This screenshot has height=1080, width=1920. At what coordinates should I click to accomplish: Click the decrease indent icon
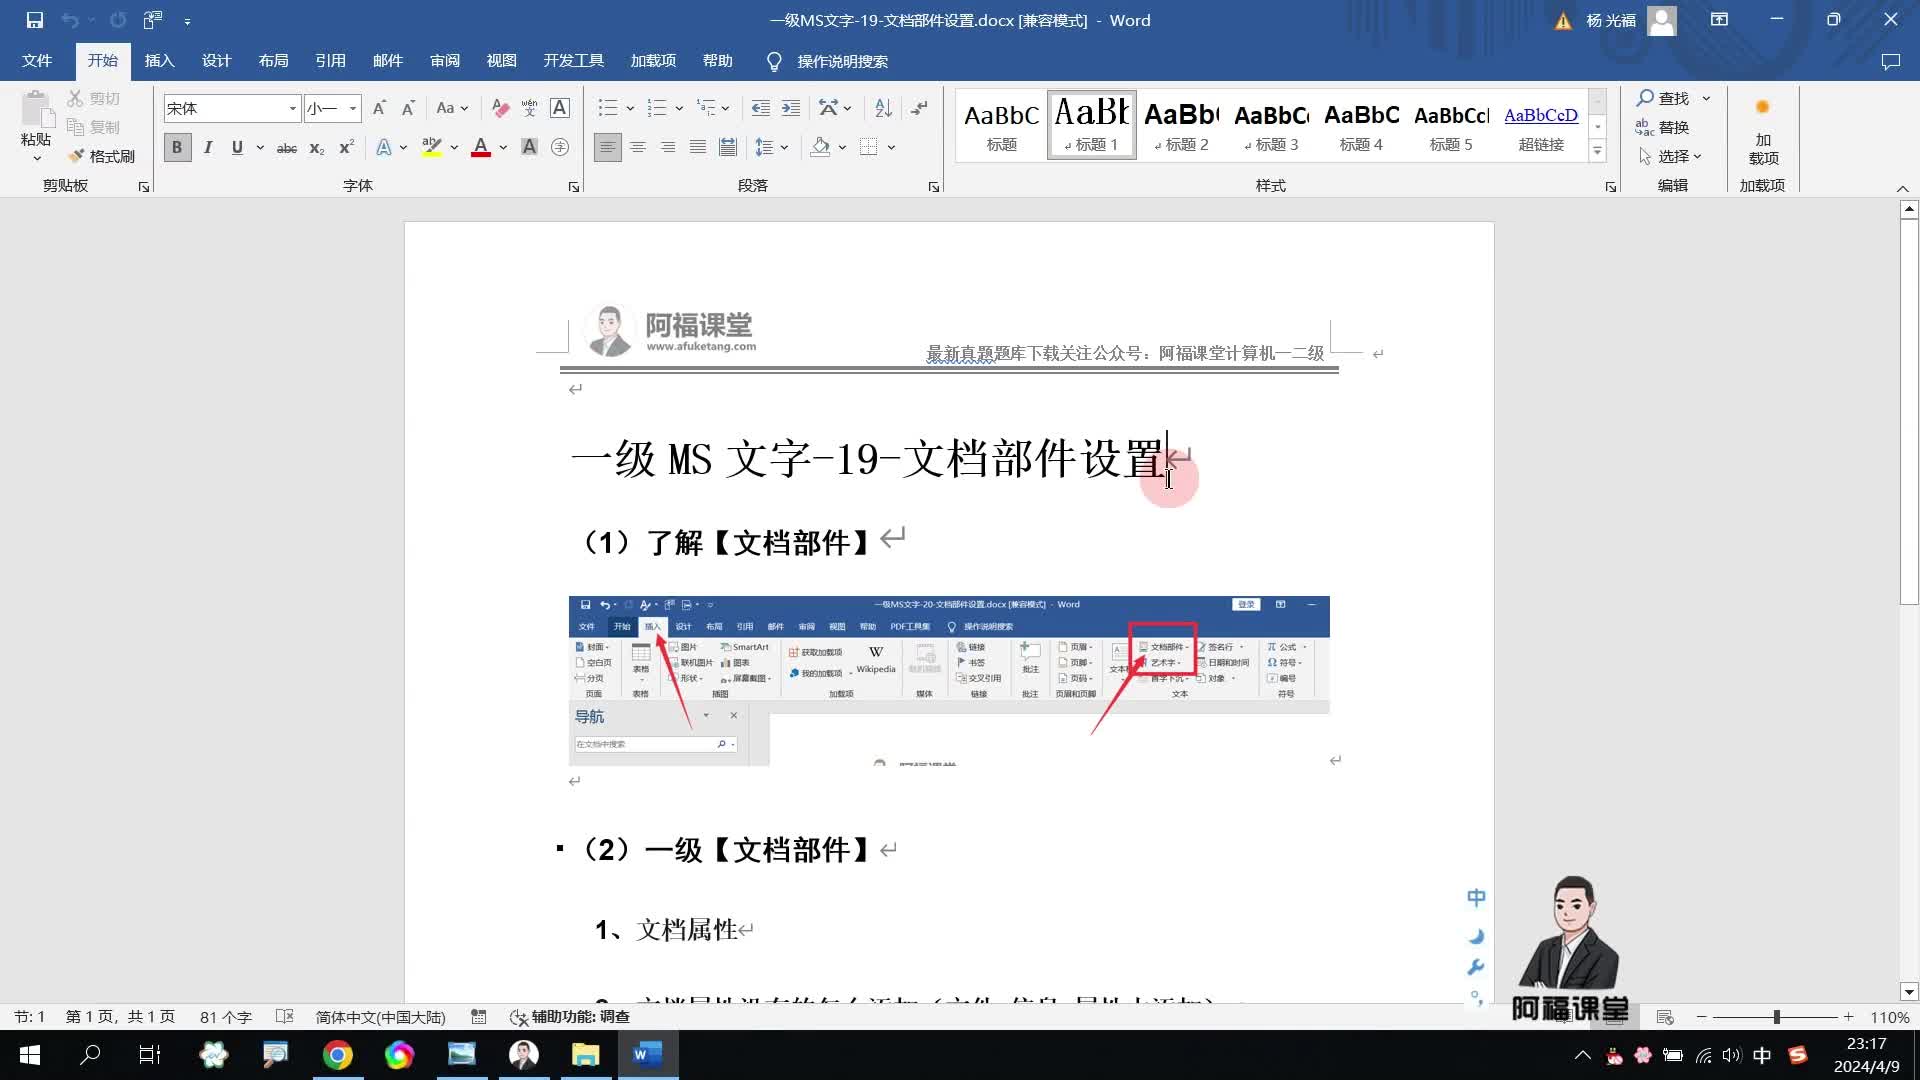coord(761,108)
